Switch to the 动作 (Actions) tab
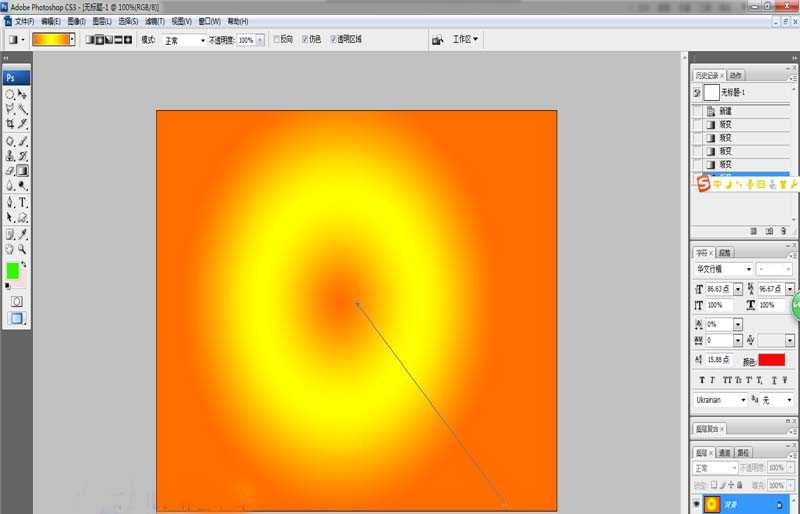800x514 pixels. (x=736, y=75)
